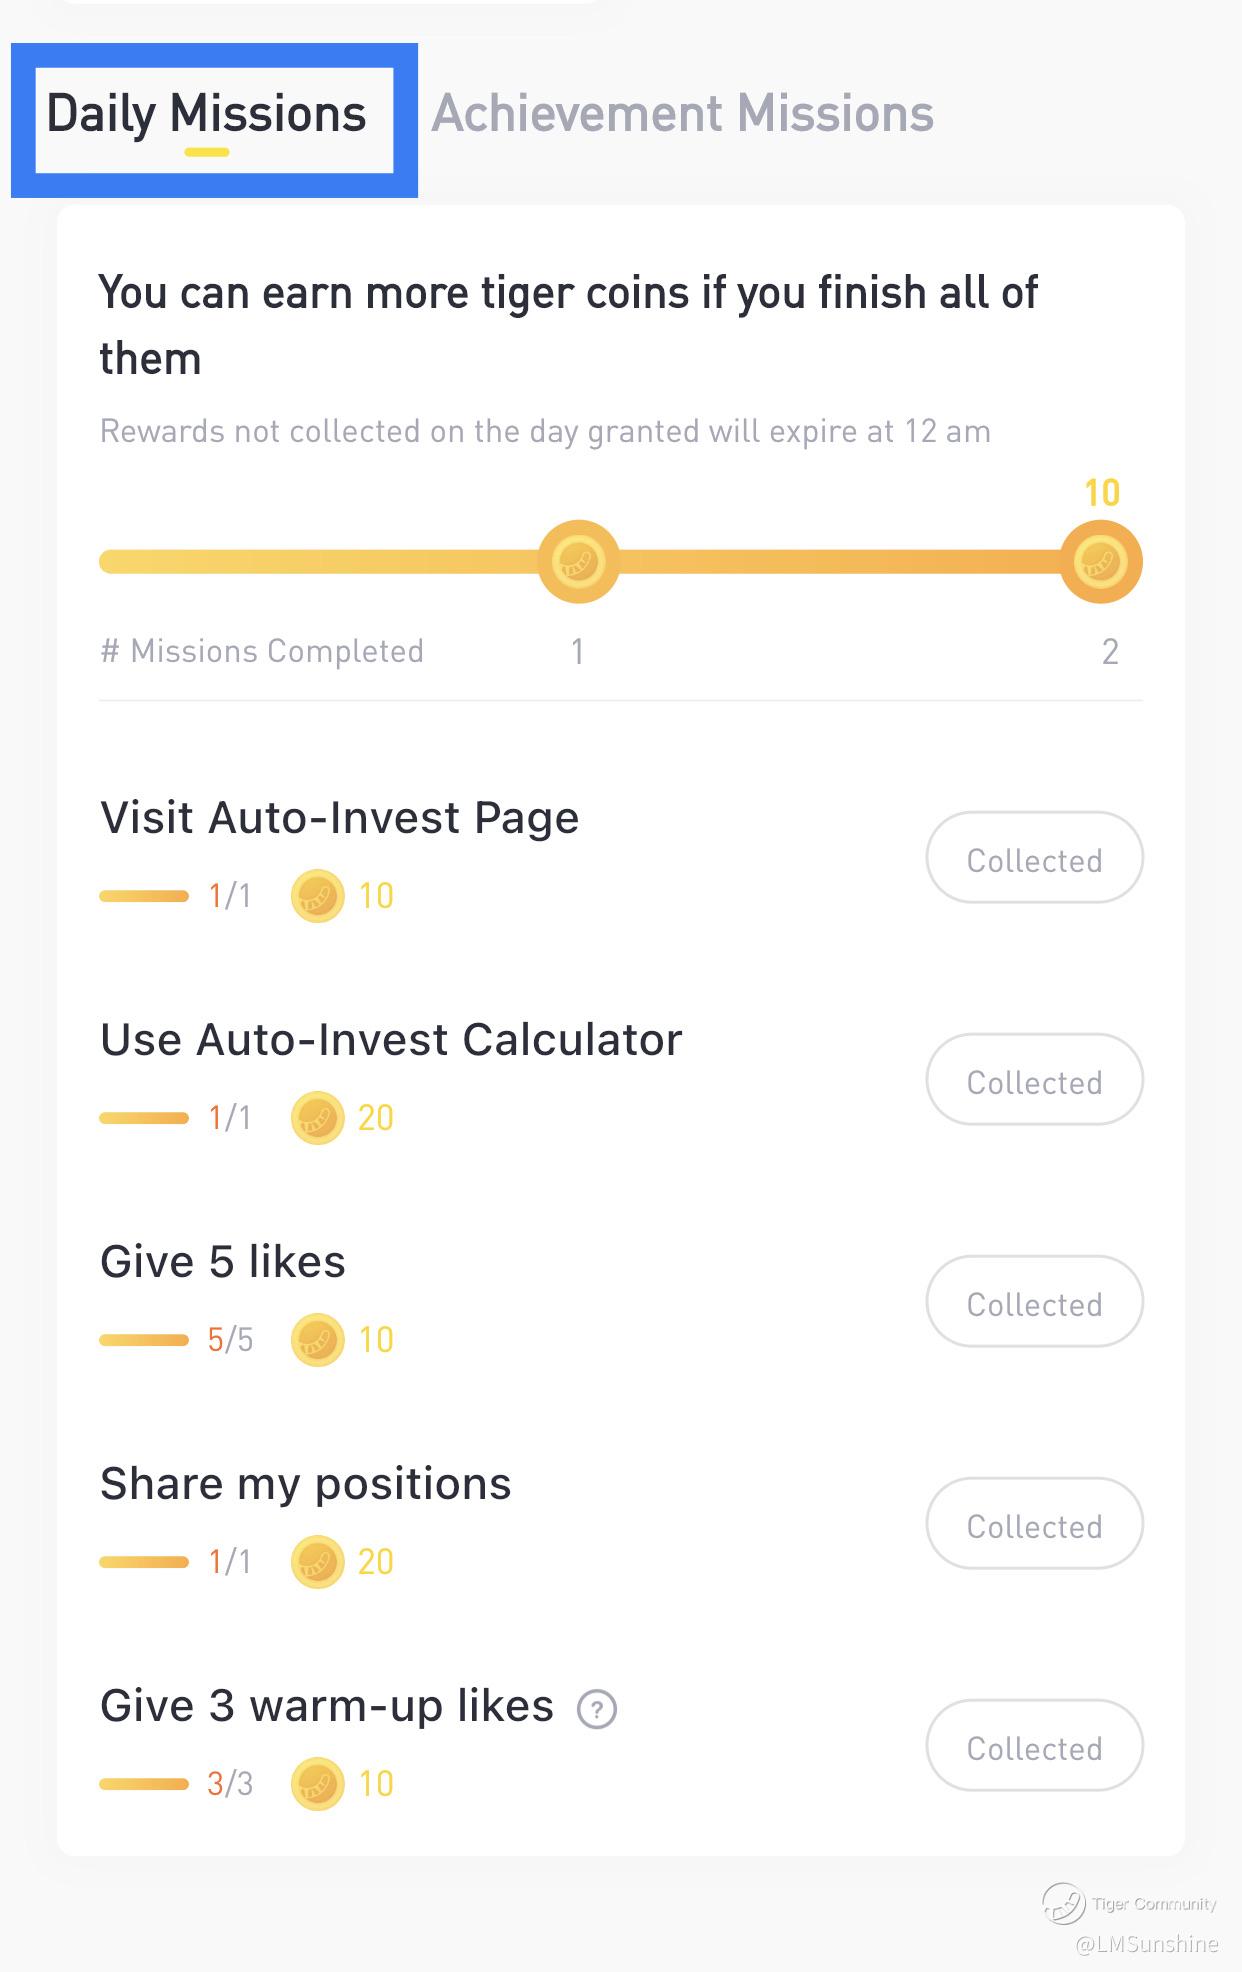
Task: Switch to the Daily Missions tab
Action: coord(207,115)
